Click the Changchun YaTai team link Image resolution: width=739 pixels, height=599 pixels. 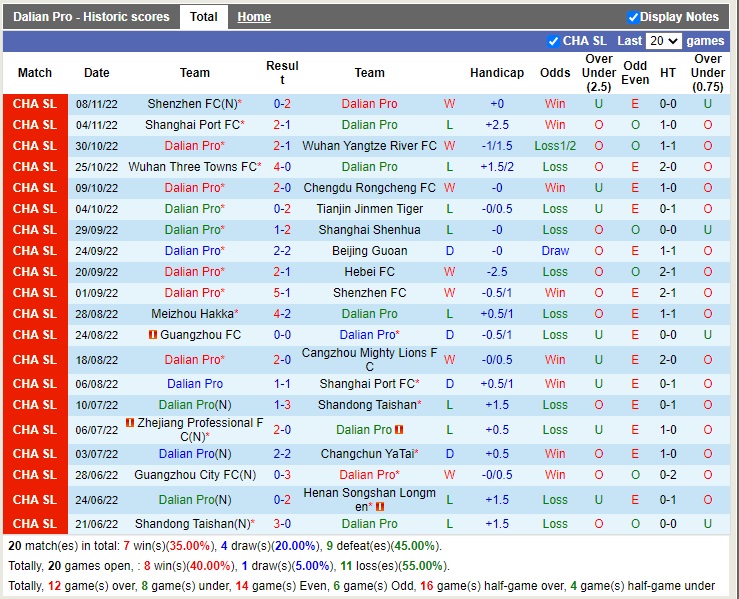tap(367, 454)
